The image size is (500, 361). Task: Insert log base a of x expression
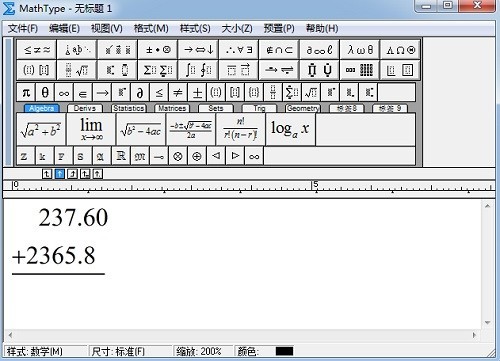290,129
